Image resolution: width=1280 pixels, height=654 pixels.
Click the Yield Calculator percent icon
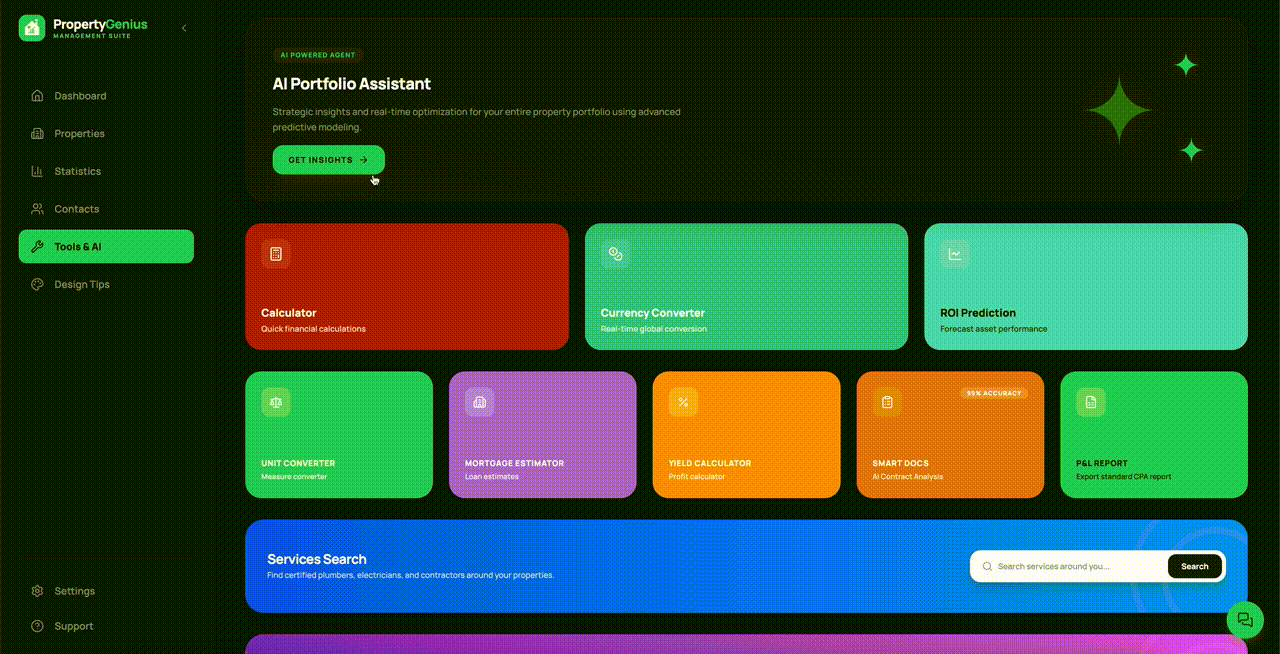click(684, 402)
